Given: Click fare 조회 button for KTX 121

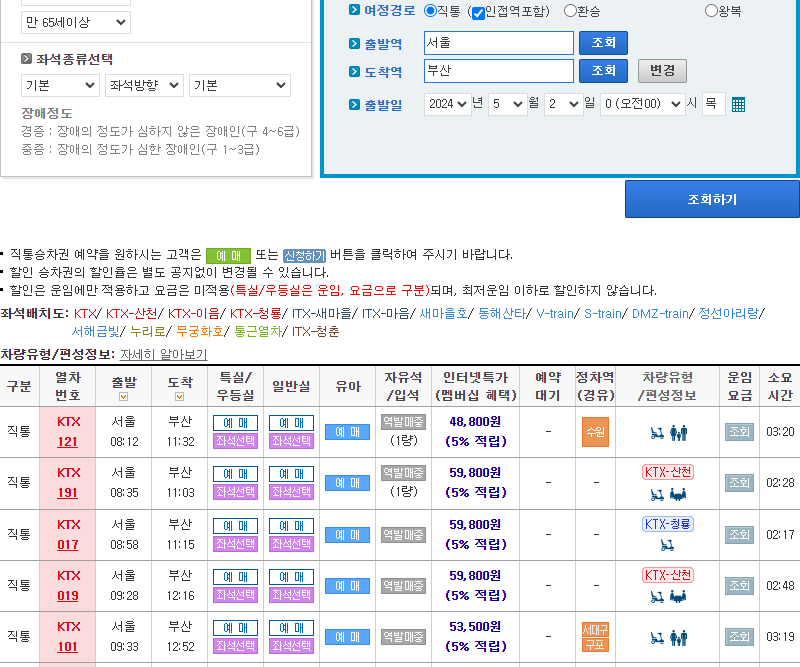Looking at the screenshot, I should (739, 432).
